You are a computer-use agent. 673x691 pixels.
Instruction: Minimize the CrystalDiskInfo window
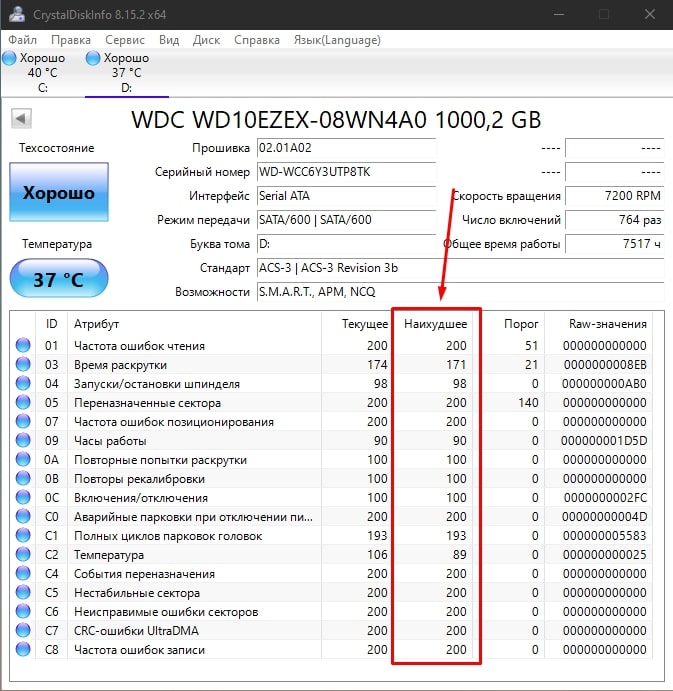(559, 14)
